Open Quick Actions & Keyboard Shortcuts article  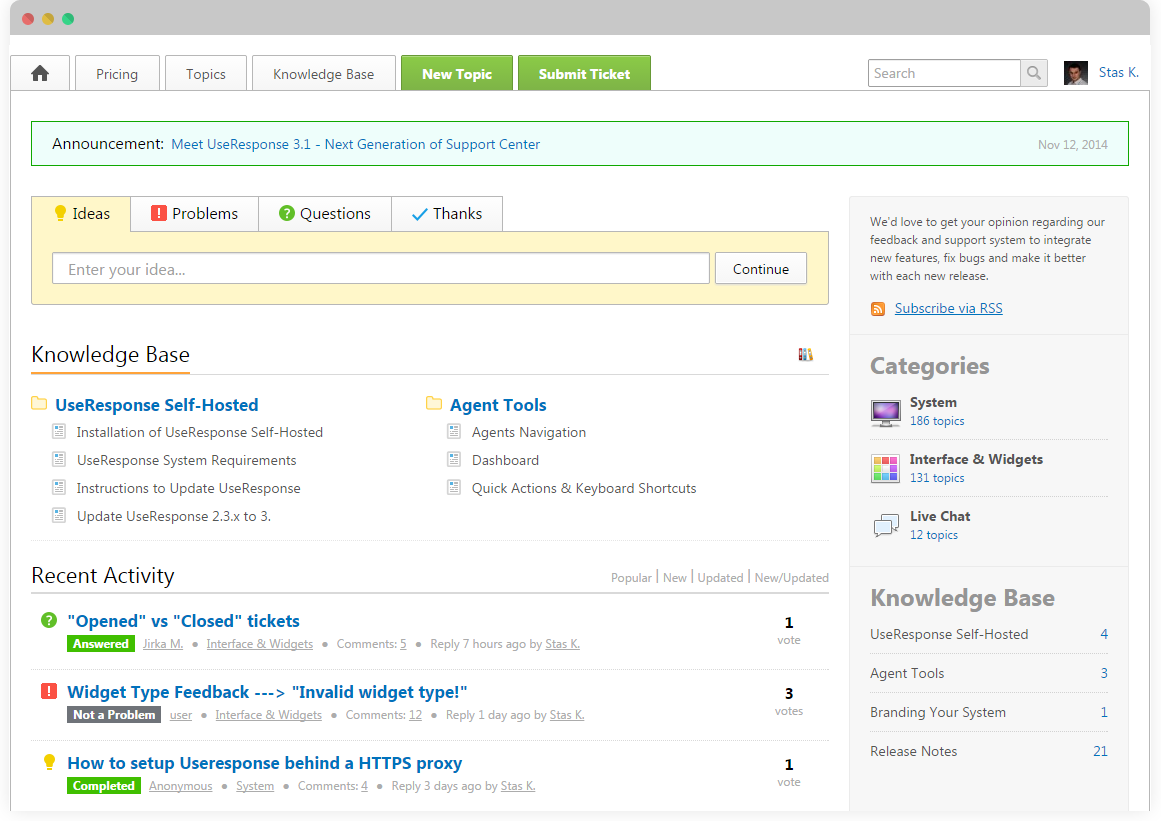click(x=584, y=489)
